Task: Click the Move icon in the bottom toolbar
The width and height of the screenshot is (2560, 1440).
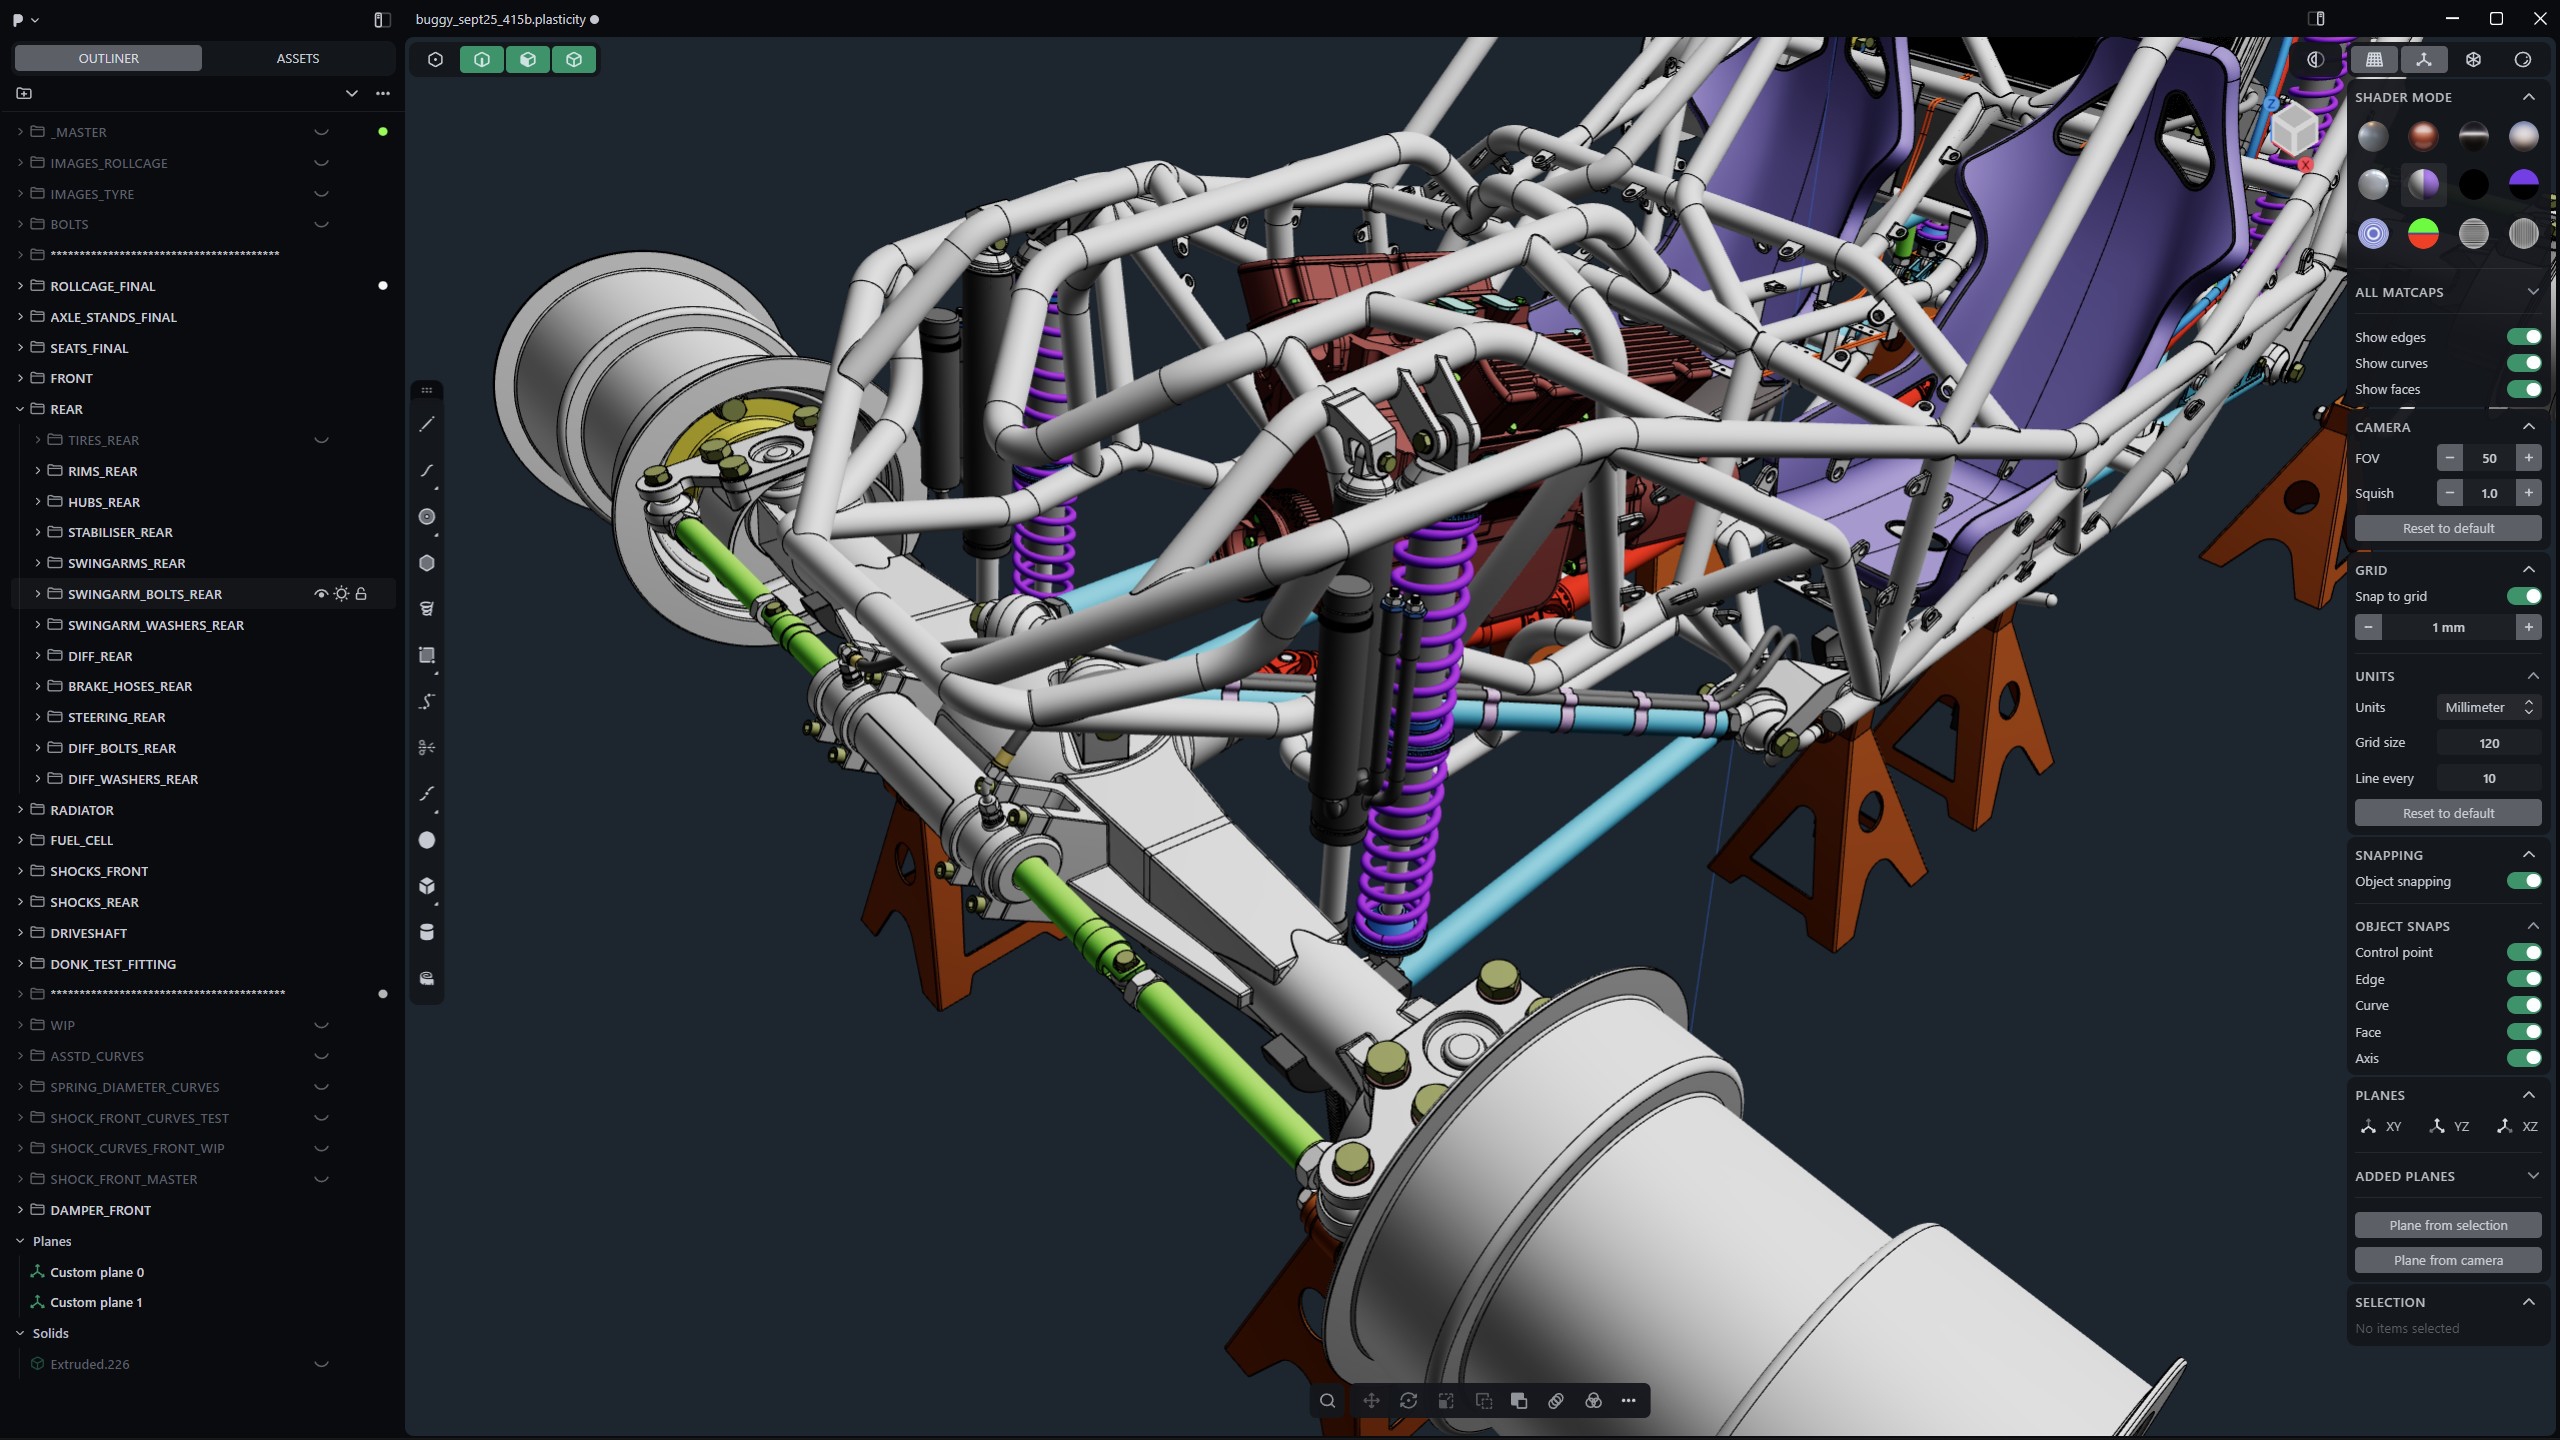Action: click(x=1371, y=1401)
